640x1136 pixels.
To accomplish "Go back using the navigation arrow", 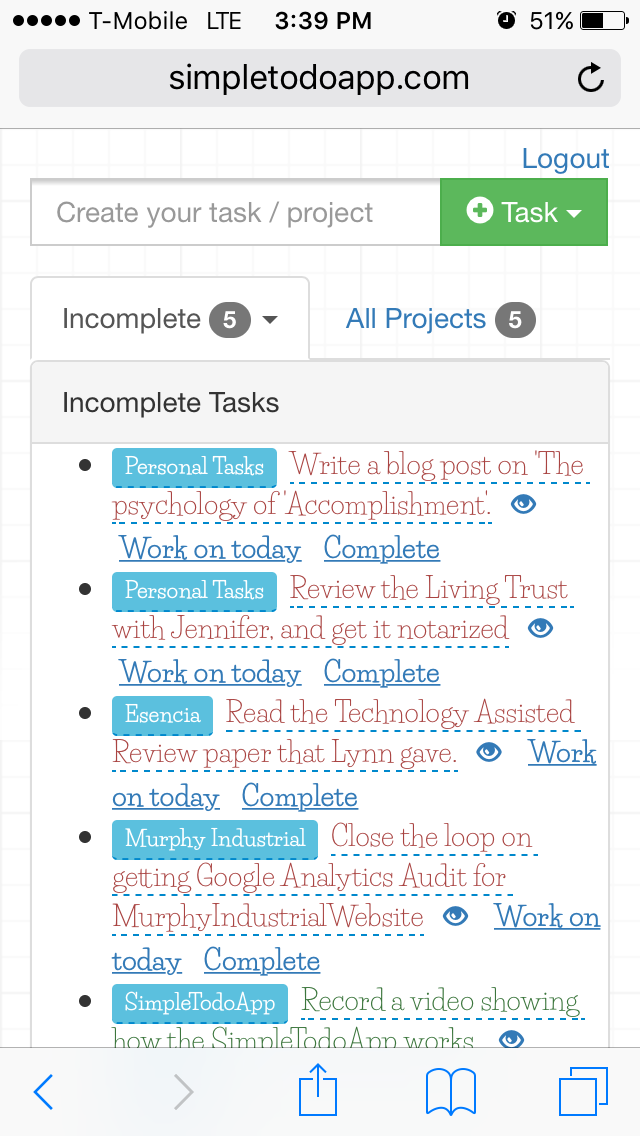I will pos(43,1091).
